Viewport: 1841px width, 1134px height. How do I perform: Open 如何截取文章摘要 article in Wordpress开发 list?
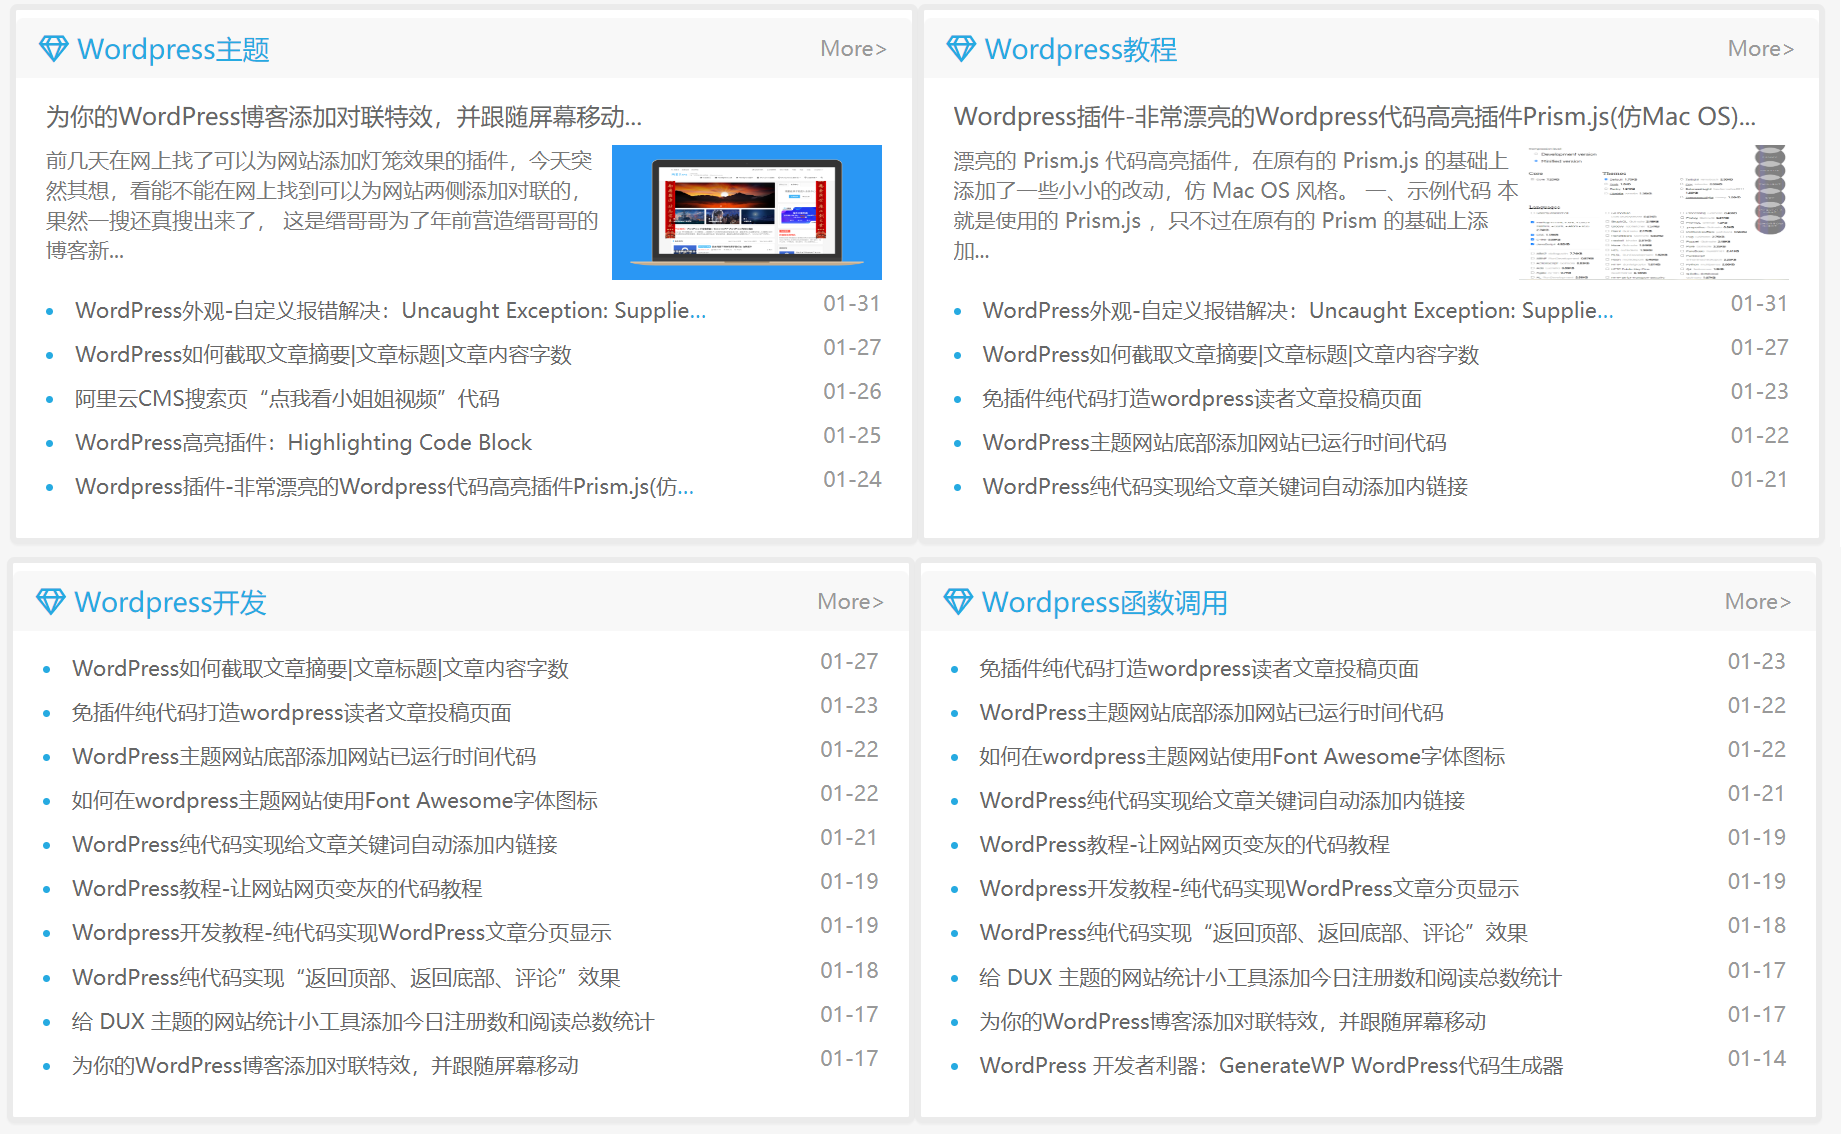coord(320,669)
